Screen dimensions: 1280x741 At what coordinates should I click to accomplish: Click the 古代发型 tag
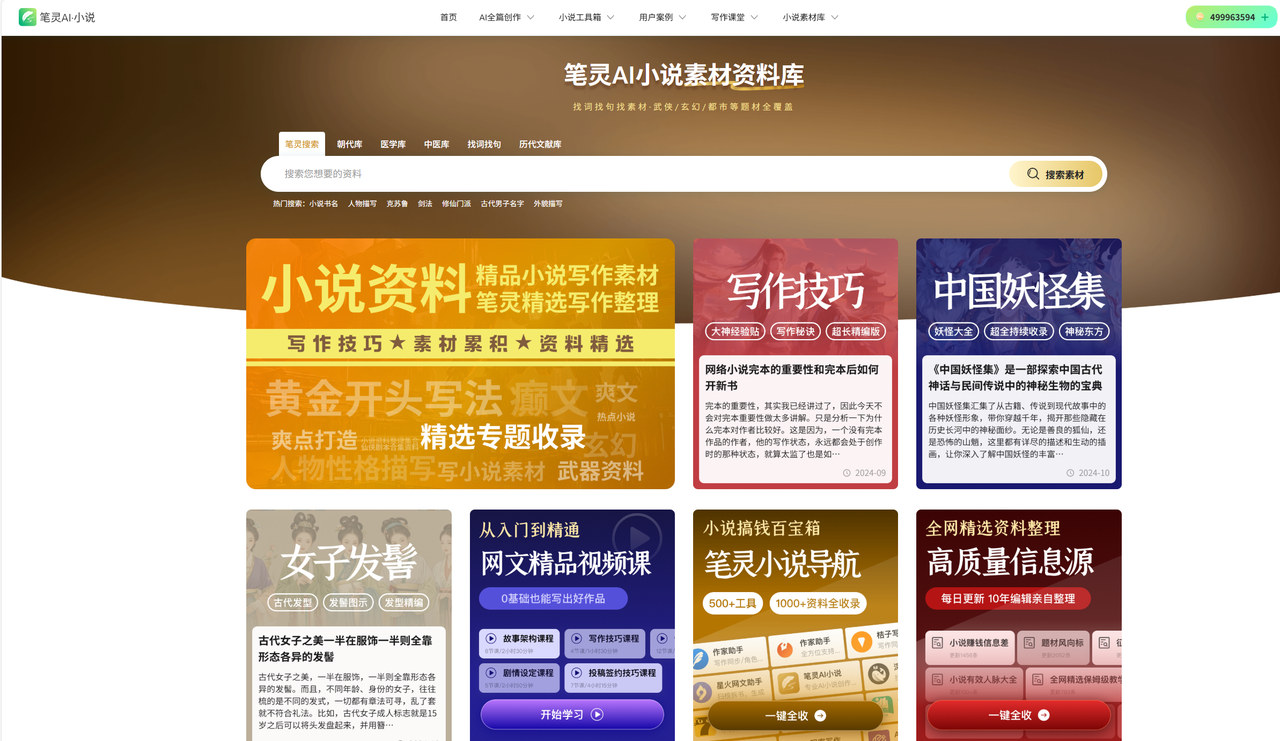(x=293, y=602)
